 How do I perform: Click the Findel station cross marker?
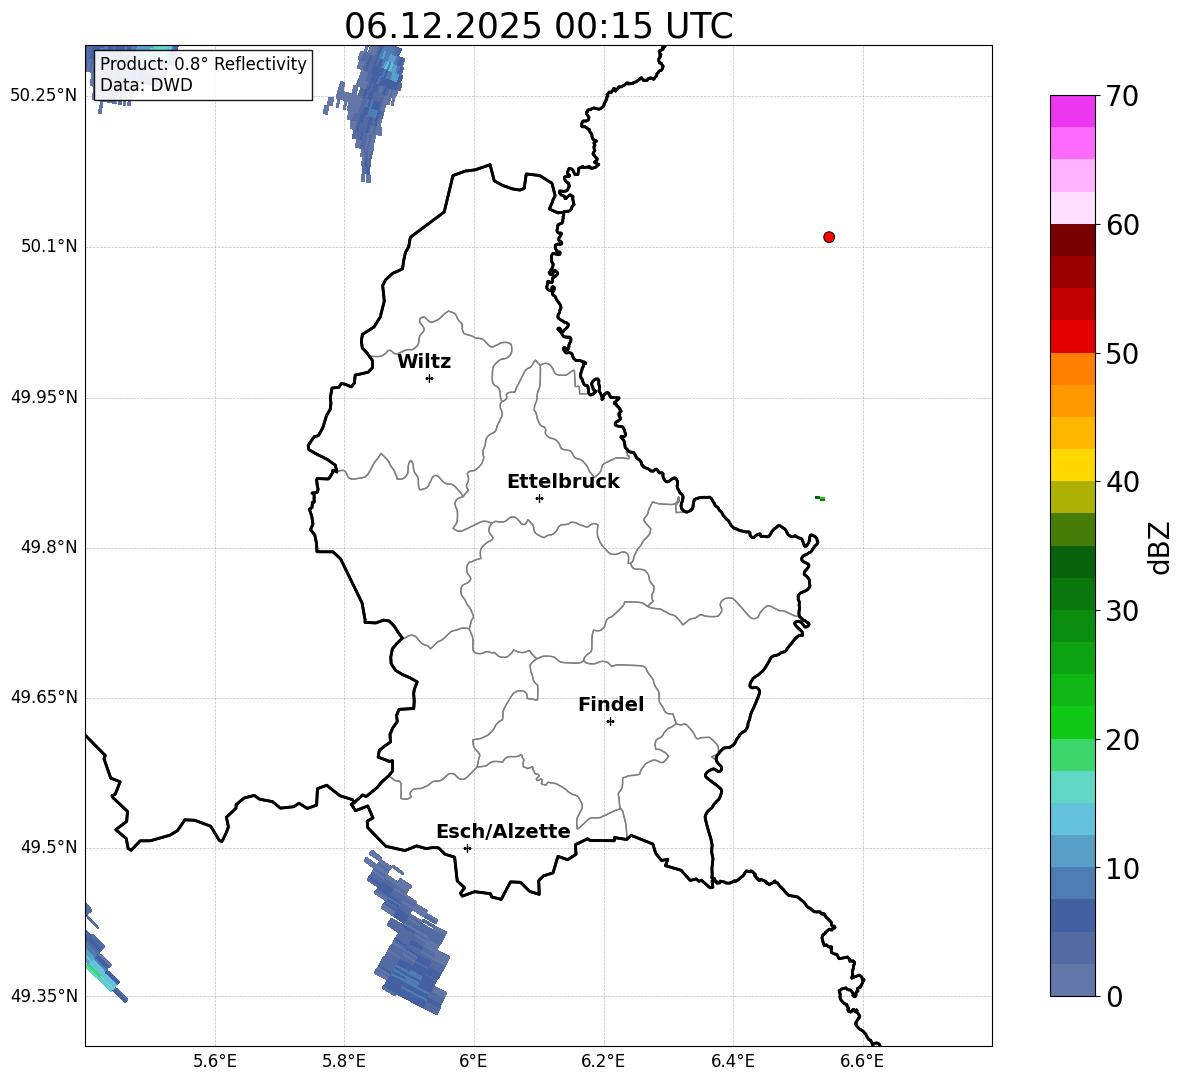click(610, 722)
